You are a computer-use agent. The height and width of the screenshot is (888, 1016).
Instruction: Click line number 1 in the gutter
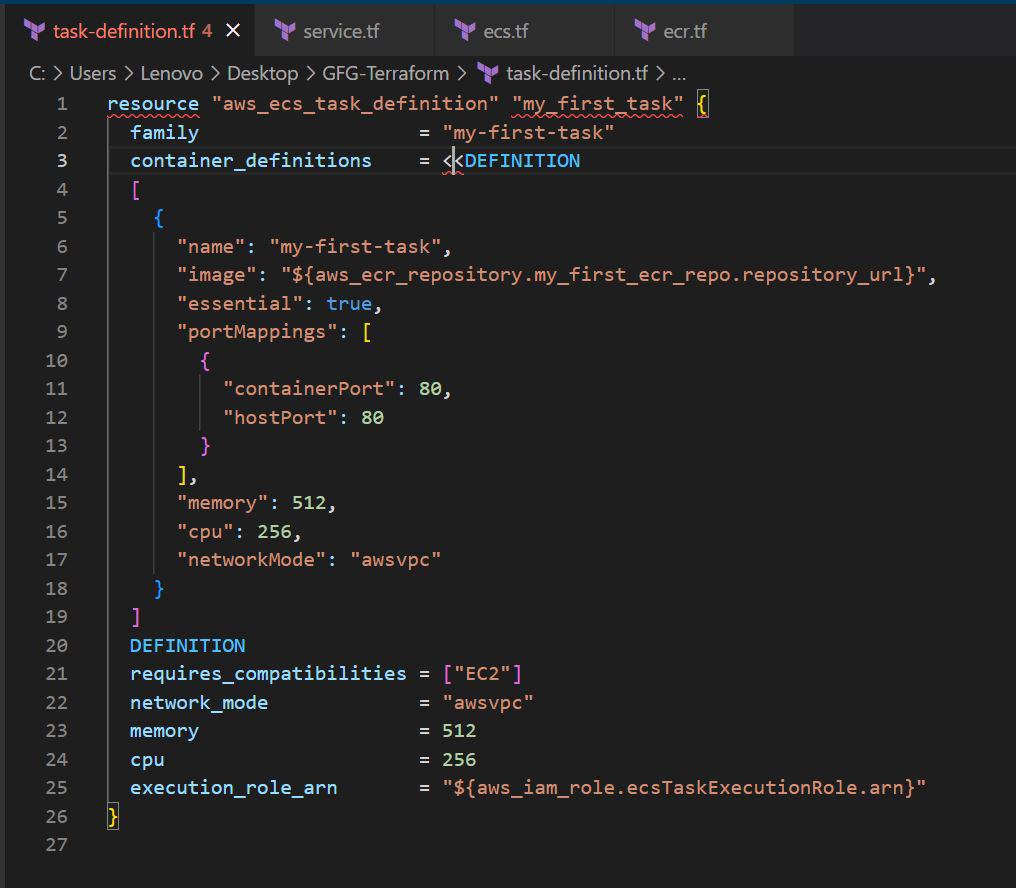click(x=62, y=104)
